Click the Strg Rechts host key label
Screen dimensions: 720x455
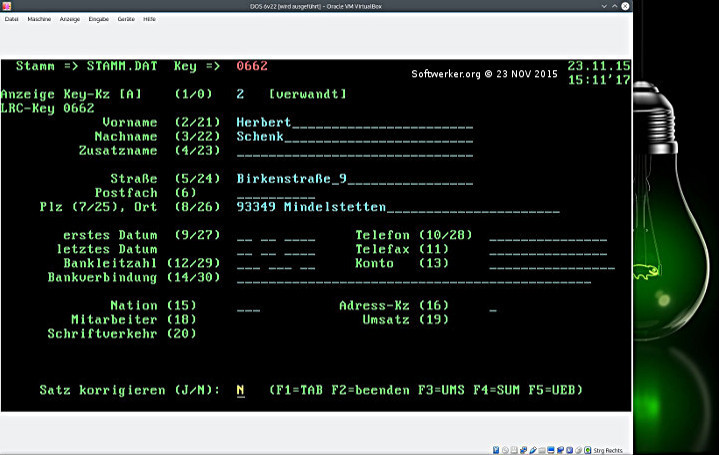pos(608,449)
